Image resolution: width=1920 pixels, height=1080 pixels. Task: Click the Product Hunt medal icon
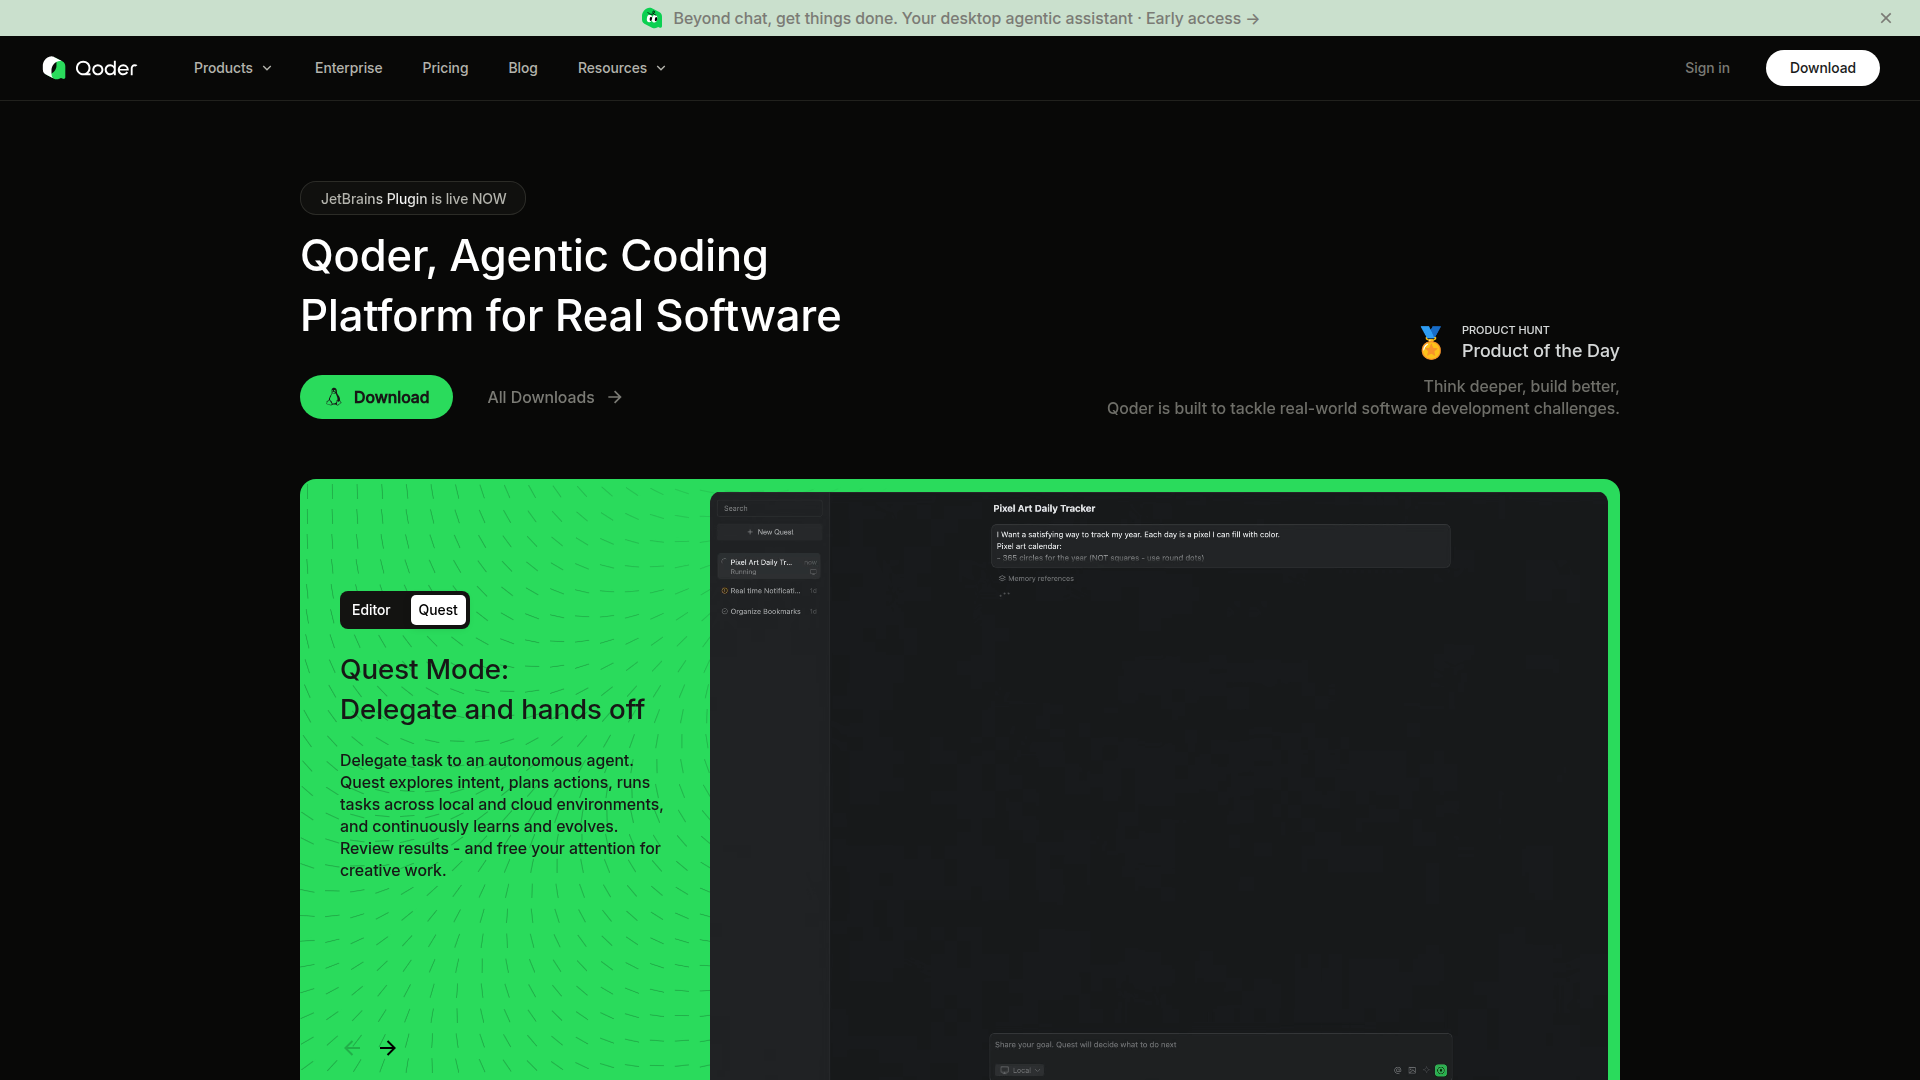pos(1431,343)
